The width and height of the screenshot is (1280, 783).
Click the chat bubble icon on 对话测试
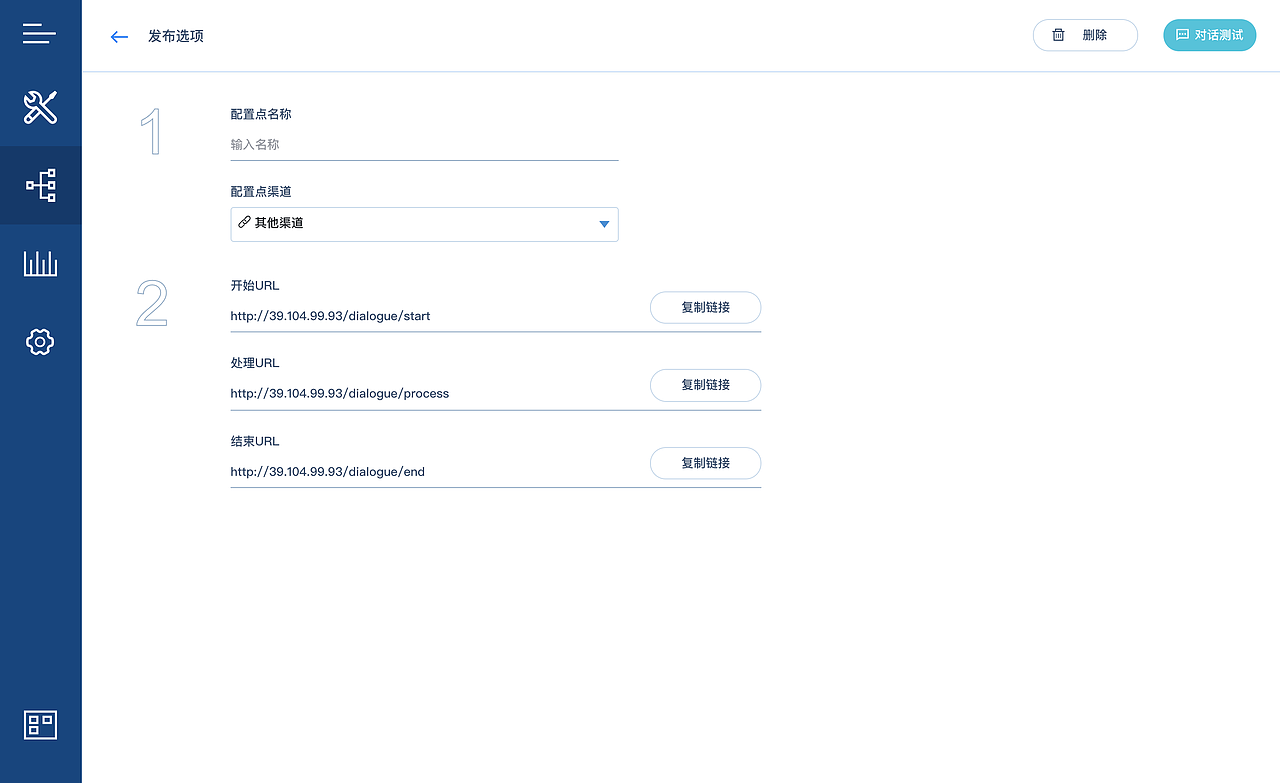1182,35
